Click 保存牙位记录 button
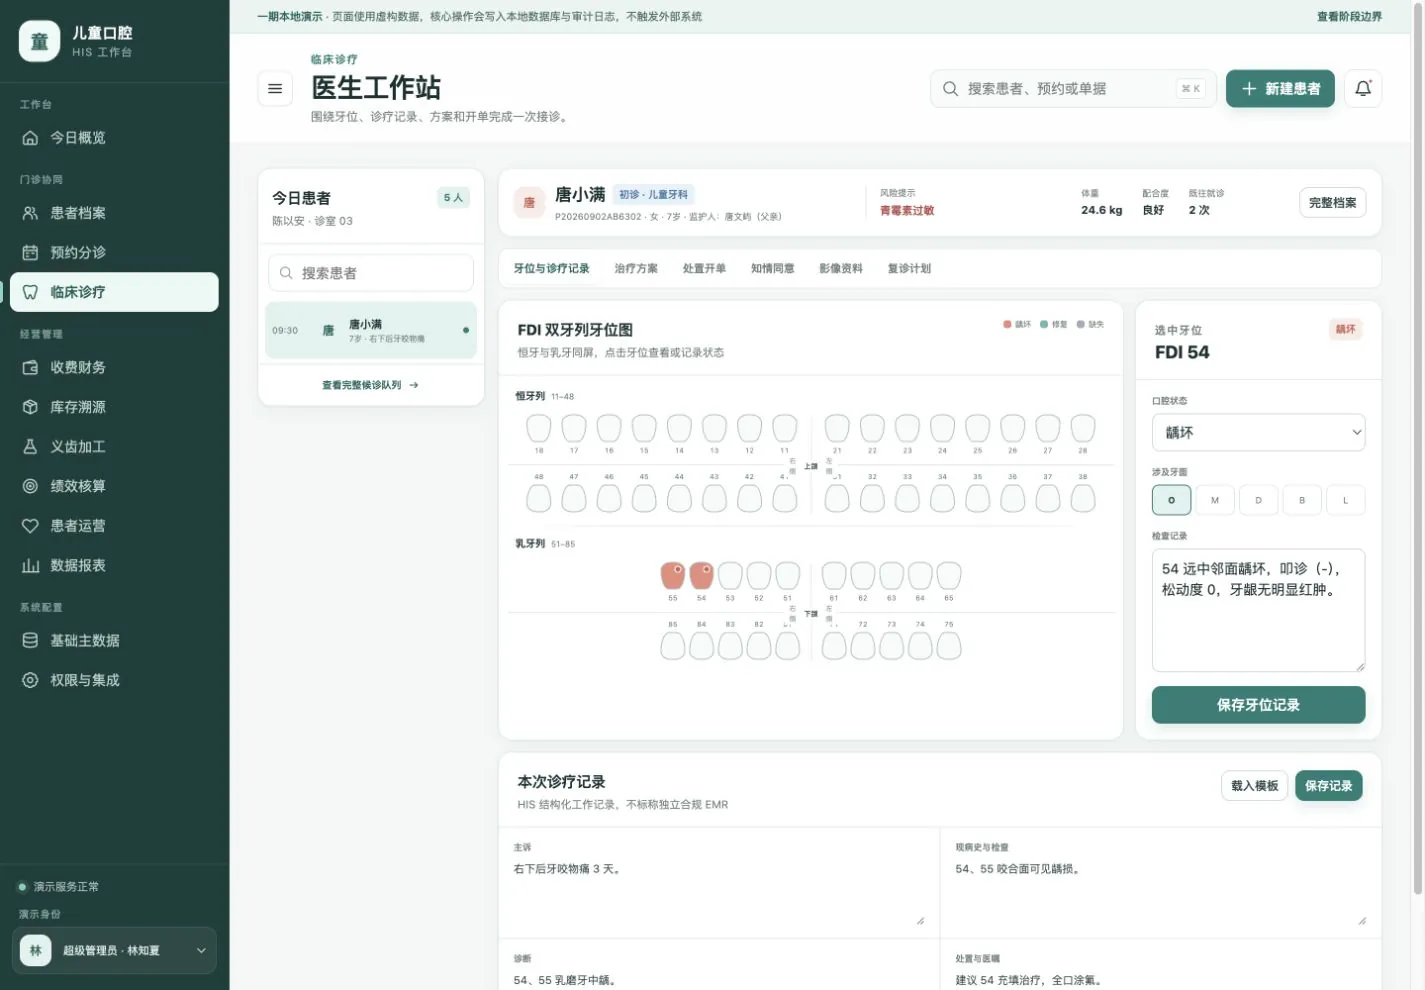1425x990 pixels. click(1258, 705)
